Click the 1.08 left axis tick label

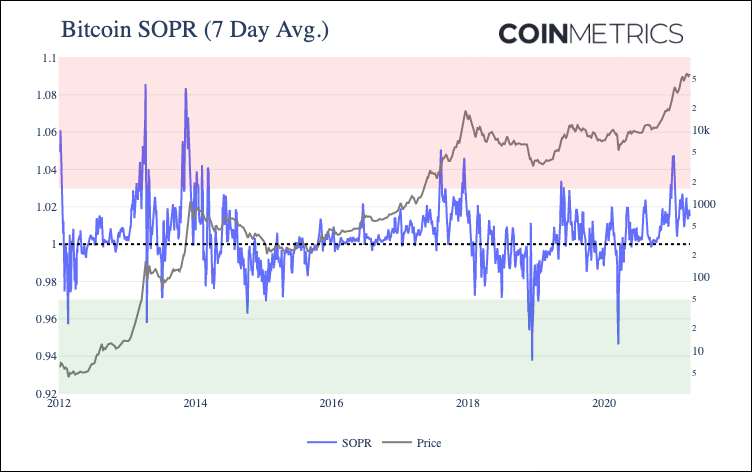click(x=47, y=95)
